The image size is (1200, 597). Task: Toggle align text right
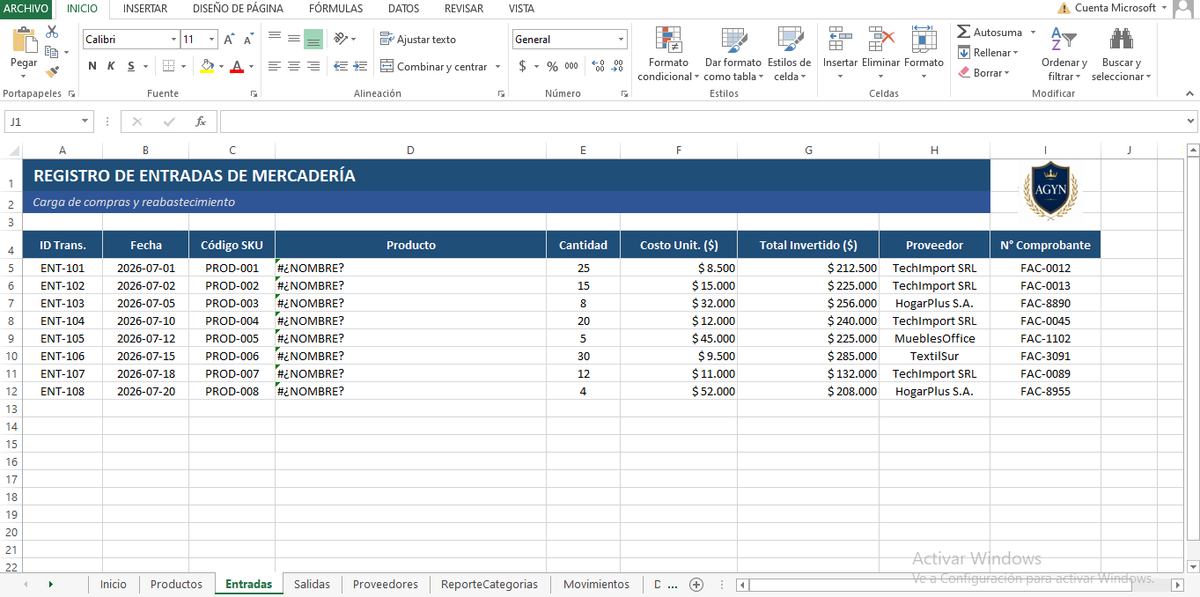tap(313, 67)
